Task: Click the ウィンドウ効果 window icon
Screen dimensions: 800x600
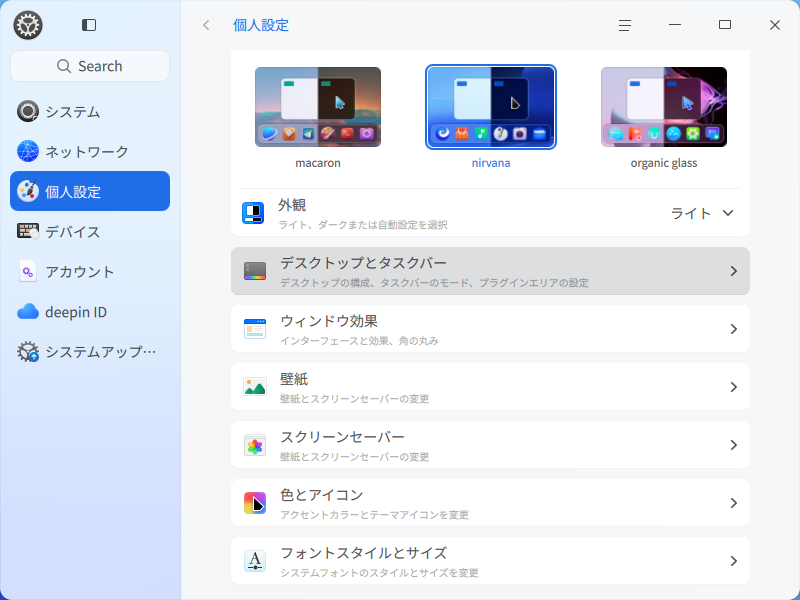Action: point(255,329)
